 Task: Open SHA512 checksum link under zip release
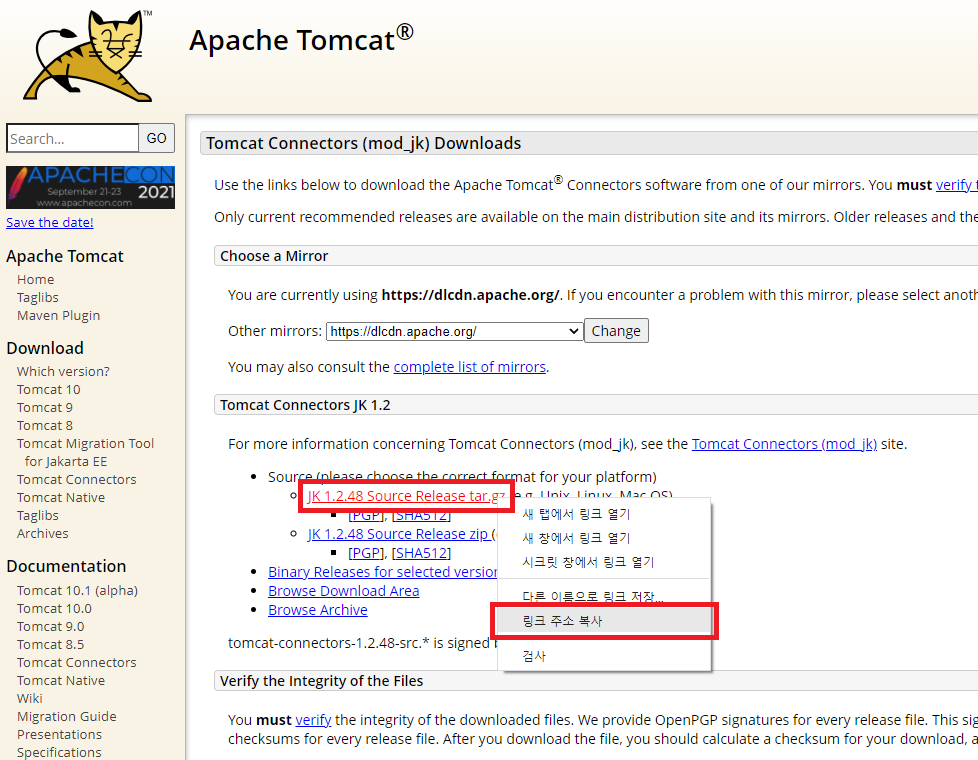point(422,553)
